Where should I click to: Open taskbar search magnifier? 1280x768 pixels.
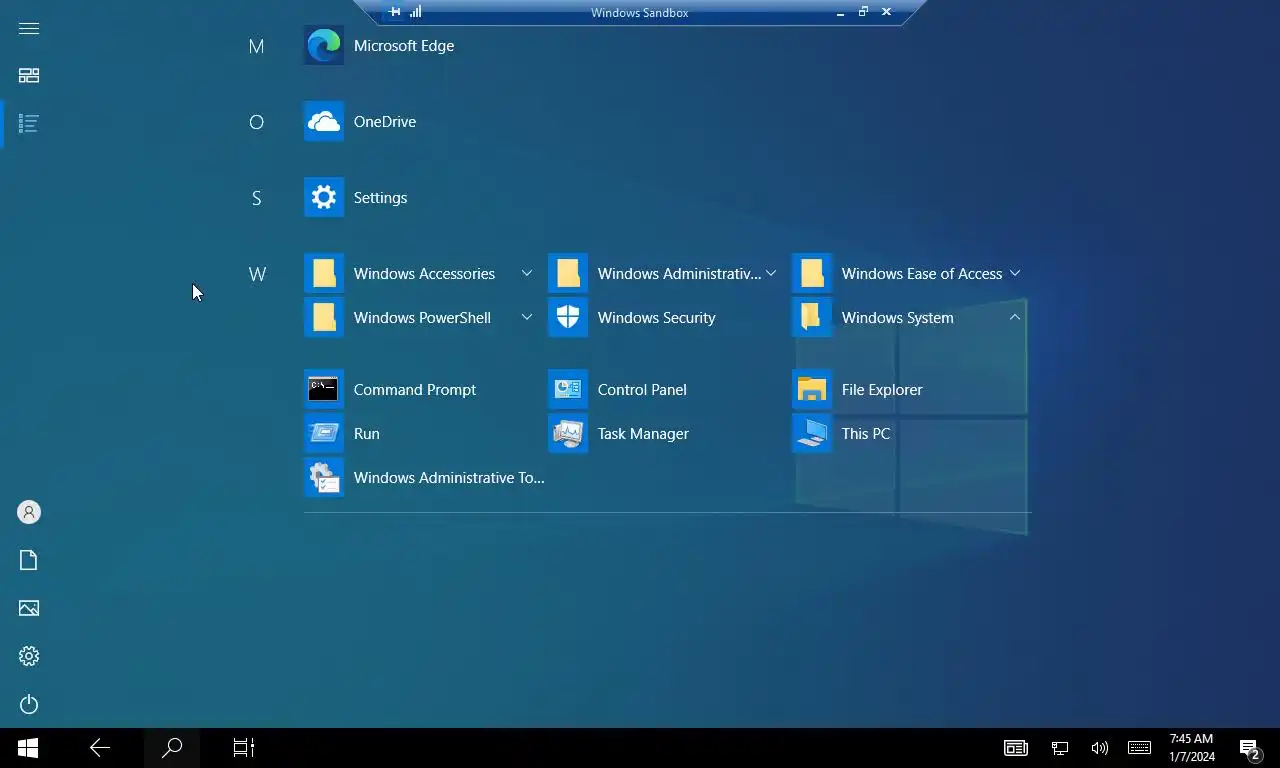pos(172,748)
